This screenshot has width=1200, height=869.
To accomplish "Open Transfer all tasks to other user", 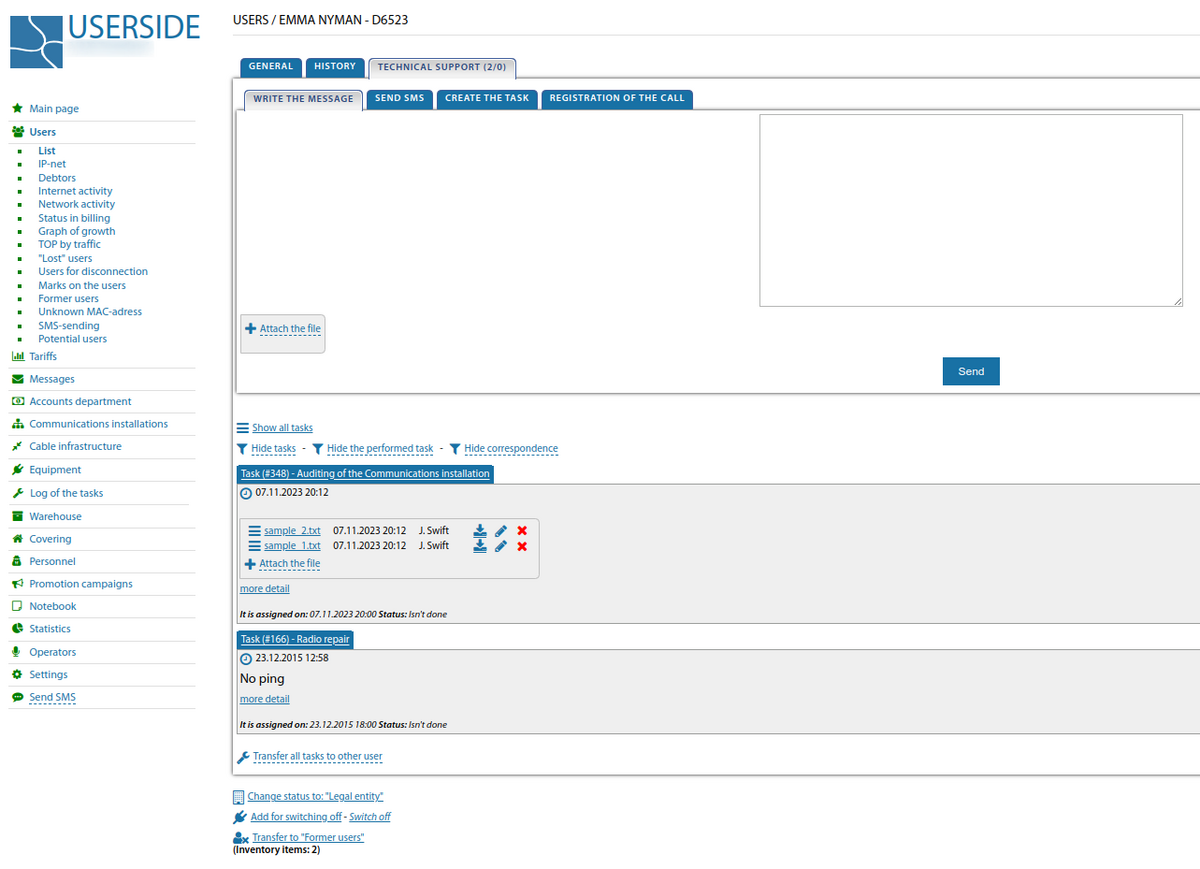I will click(317, 757).
